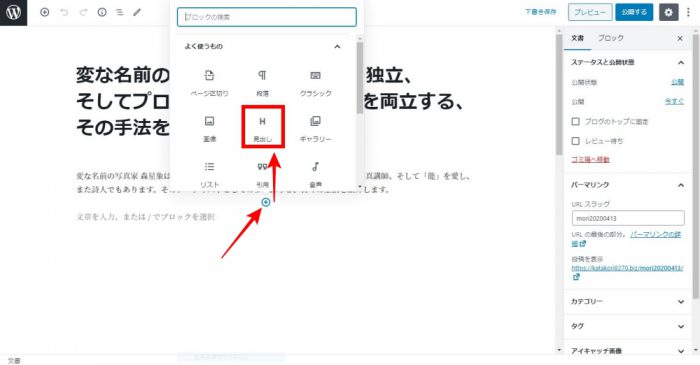Click the inline plus add-block button
This screenshot has width=700, height=365.
pyautogui.click(x=266, y=203)
